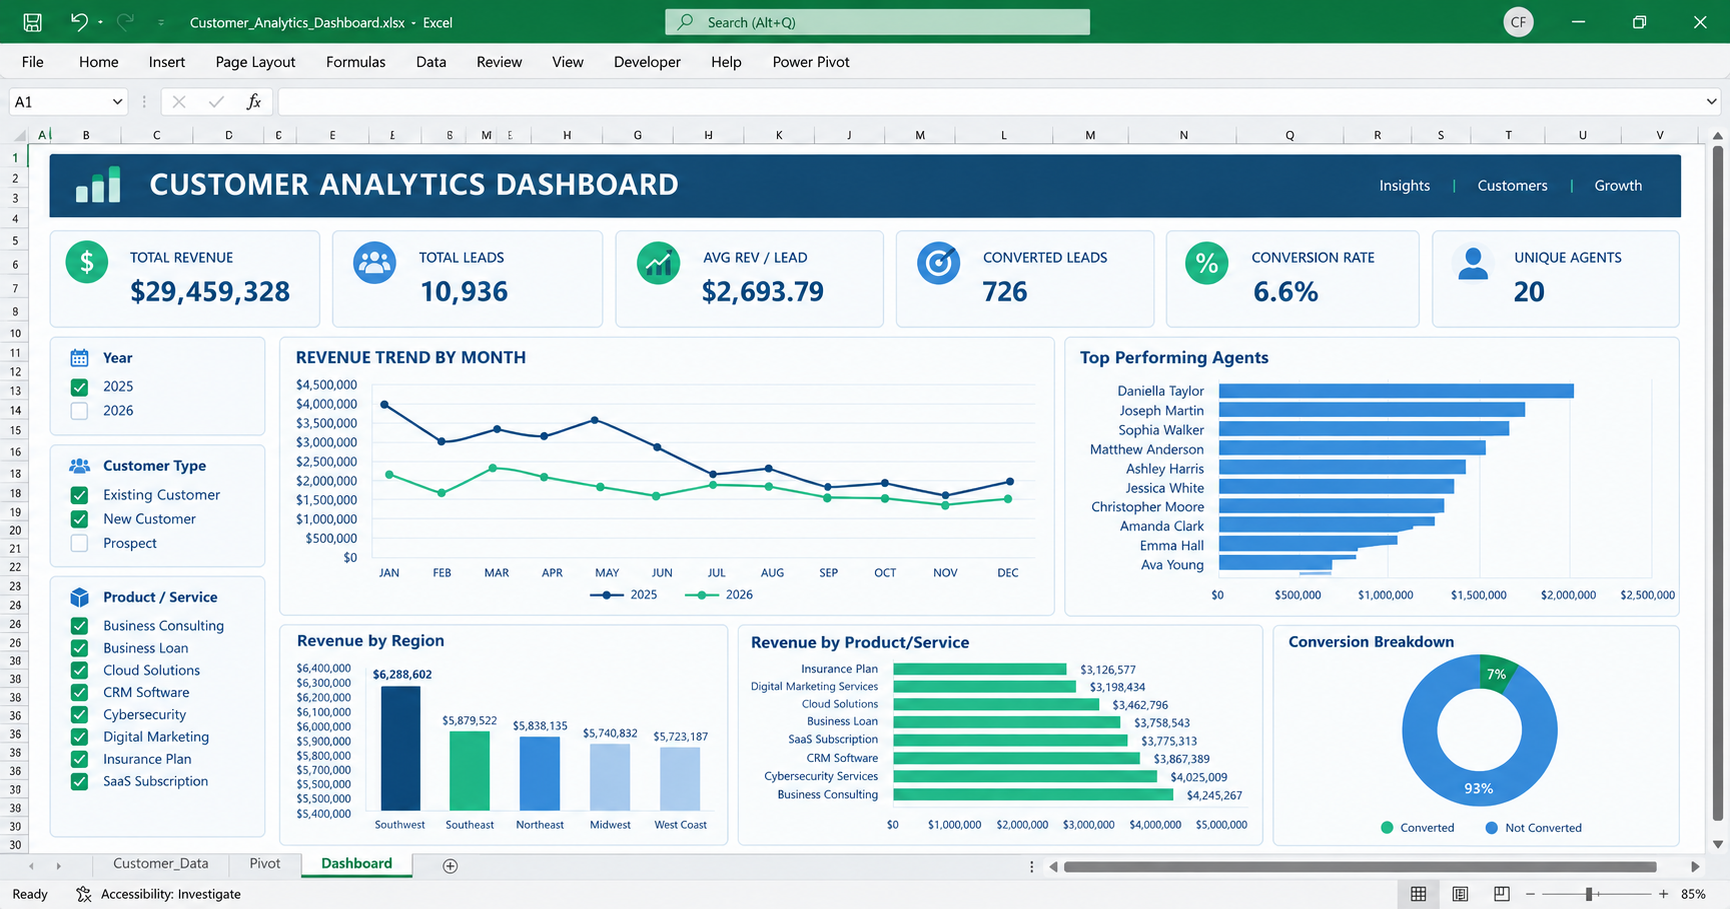
Task: Click the Unique Agents person icon
Action: point(1473,263)
